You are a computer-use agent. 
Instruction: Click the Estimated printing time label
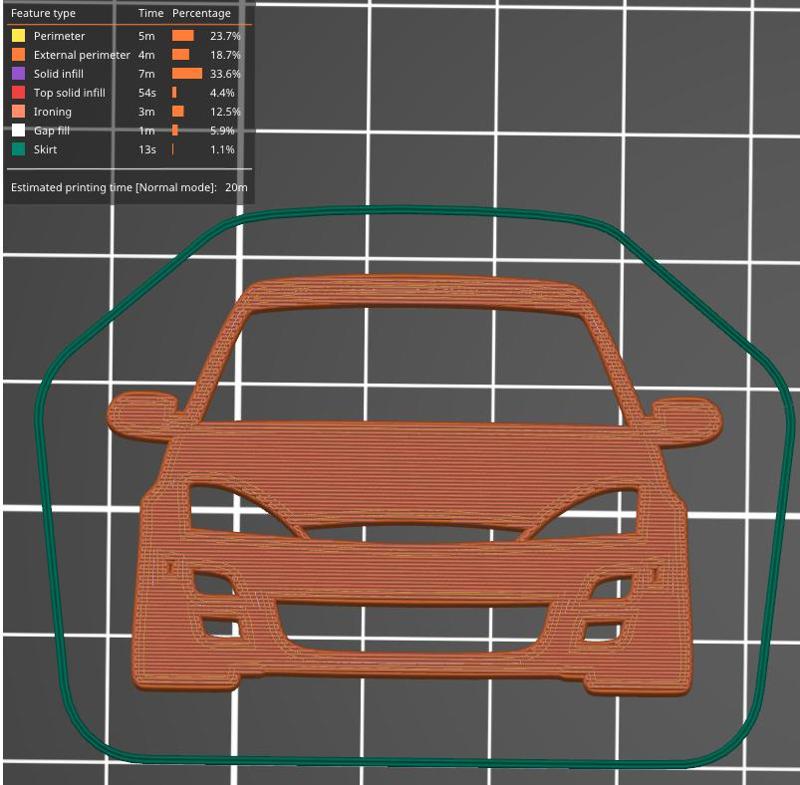pos(110,185)
